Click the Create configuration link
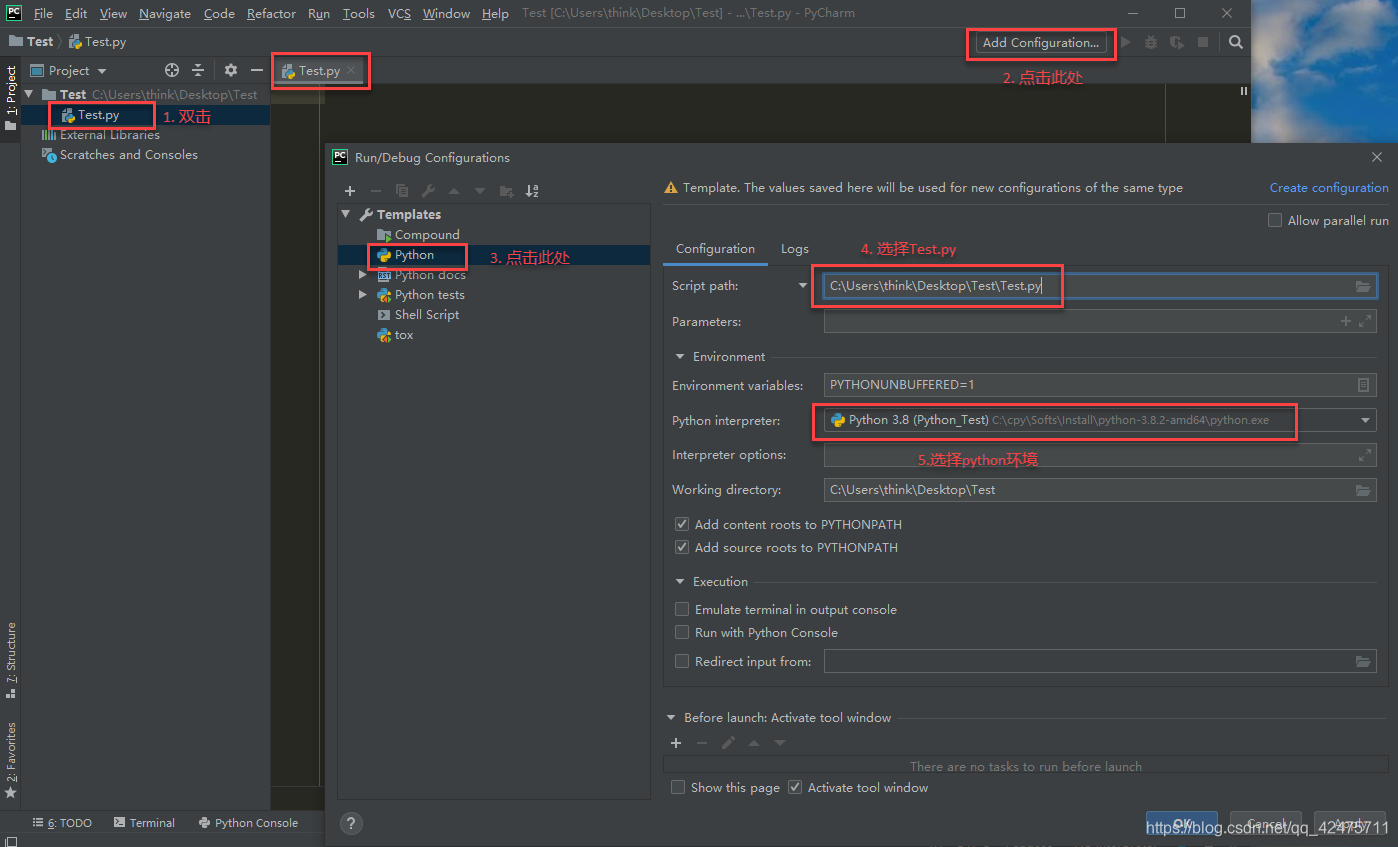This screenshot has width=1398, height=847. (1329, 187)
